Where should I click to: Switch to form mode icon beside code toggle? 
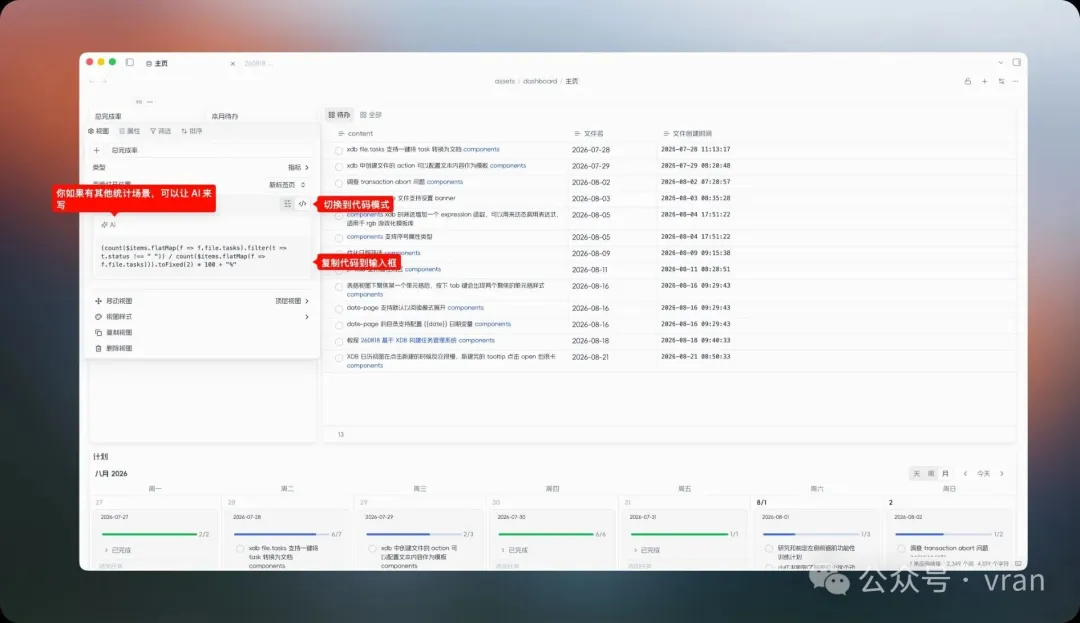(287, 204)
